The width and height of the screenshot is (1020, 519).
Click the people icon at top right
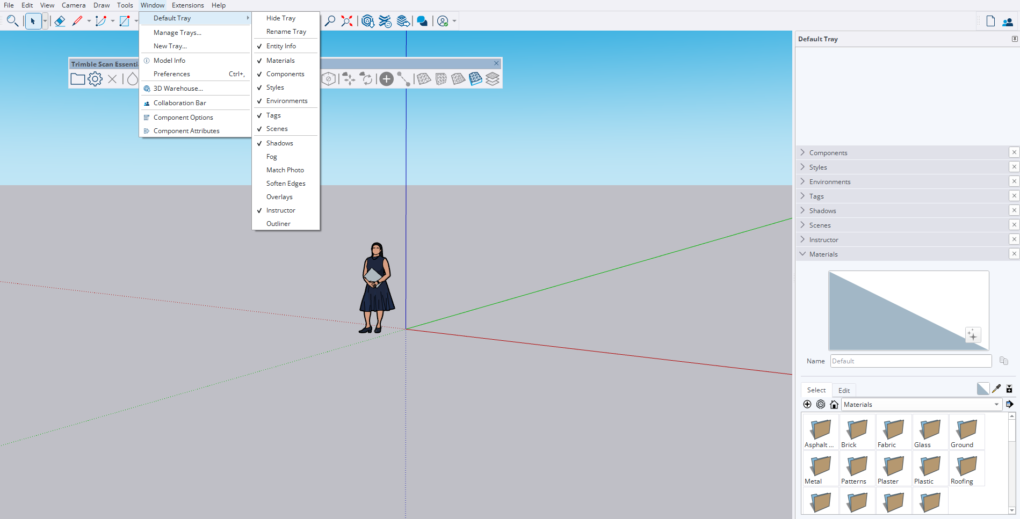pyautogui.click(x=1008, y=21)
